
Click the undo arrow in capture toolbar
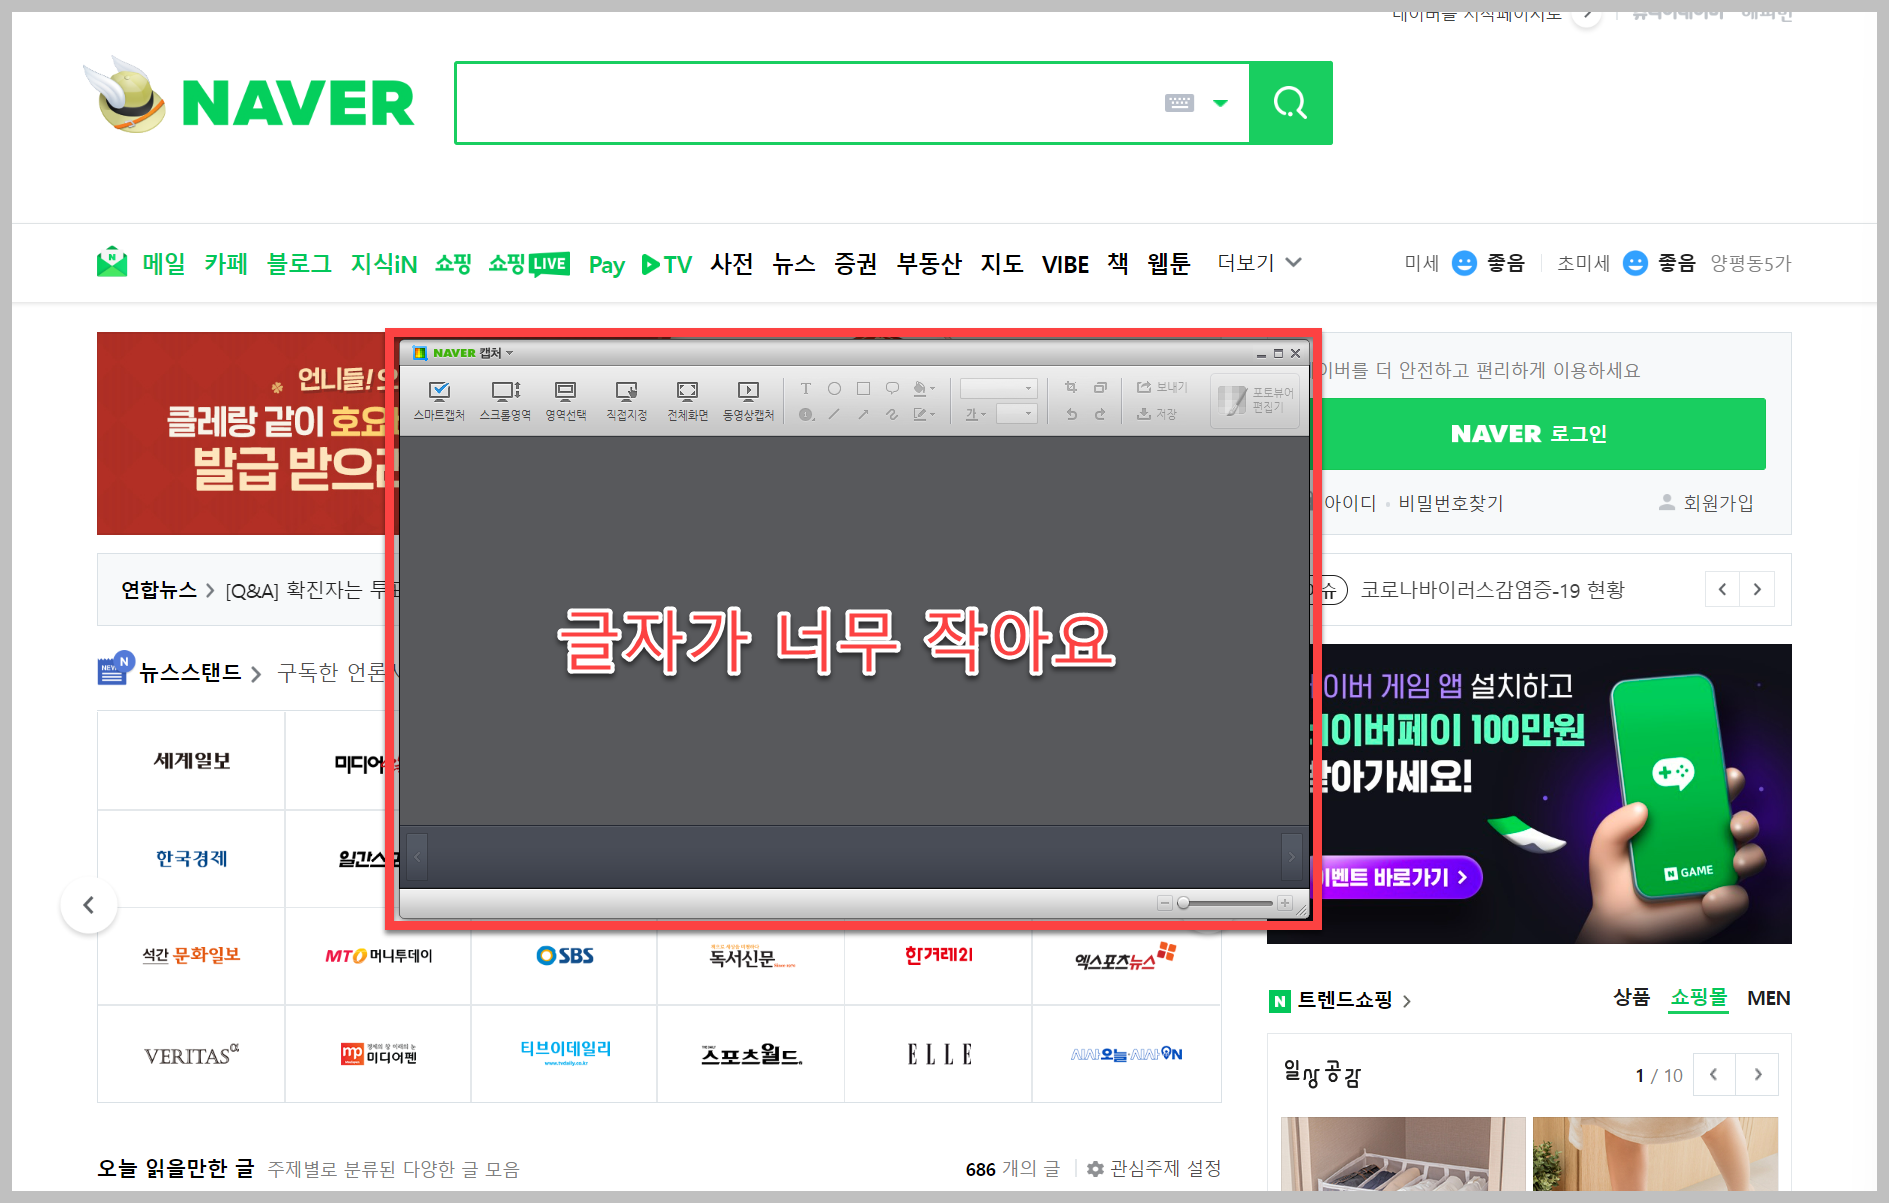[1071, 414]
